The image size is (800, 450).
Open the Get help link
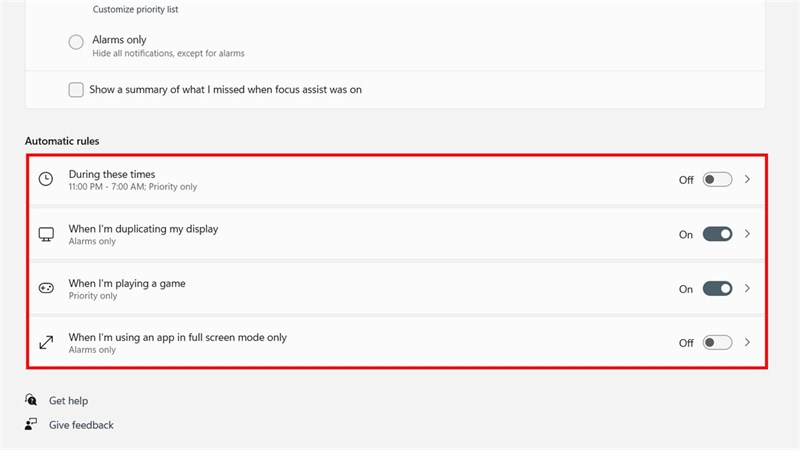point(68,401)
